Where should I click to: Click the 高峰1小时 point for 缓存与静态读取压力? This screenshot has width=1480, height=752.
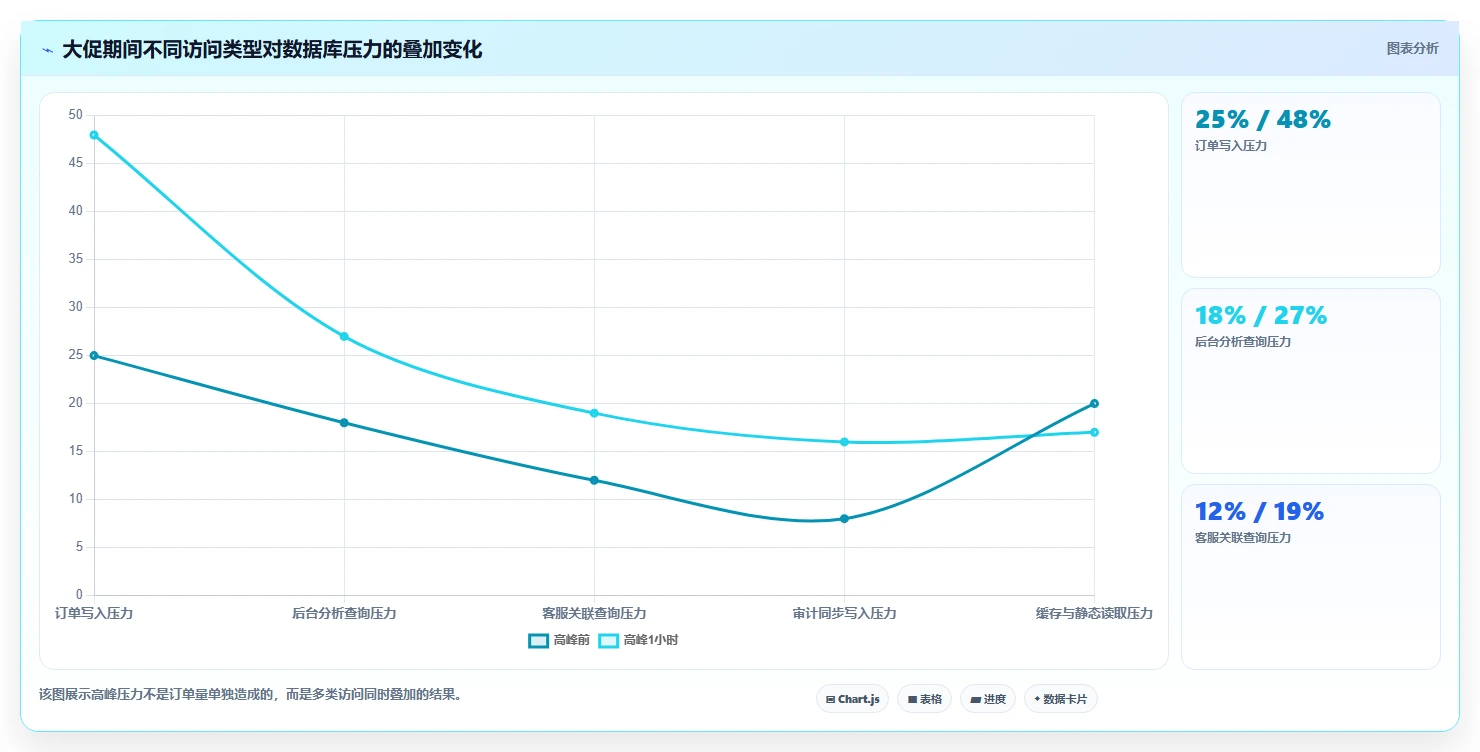point(1094,432)
